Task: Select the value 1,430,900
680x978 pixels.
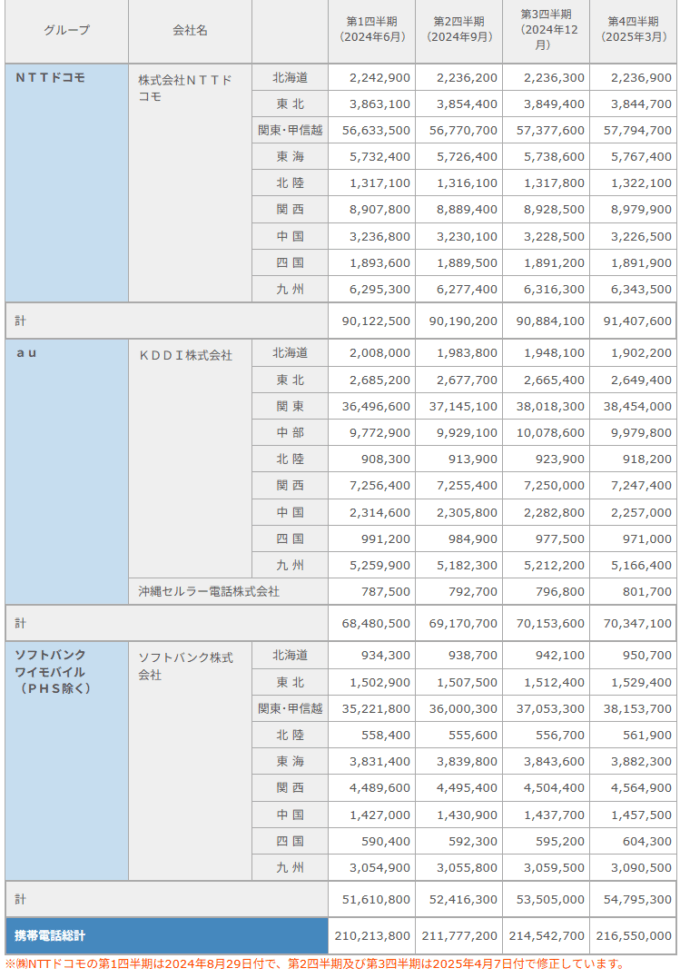Action: [x=467, y=815]
